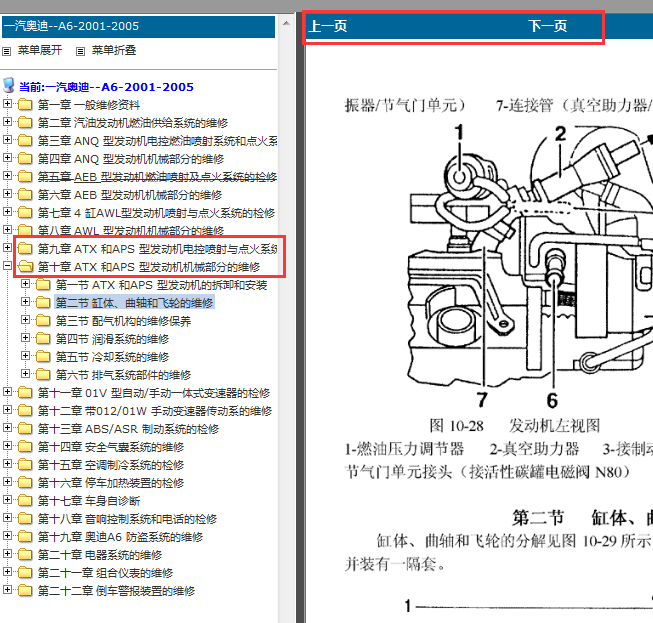Select 第二十二章 倒车警报装置的维修
Viewport: 653px width, 623px height.
pos(116,591)
